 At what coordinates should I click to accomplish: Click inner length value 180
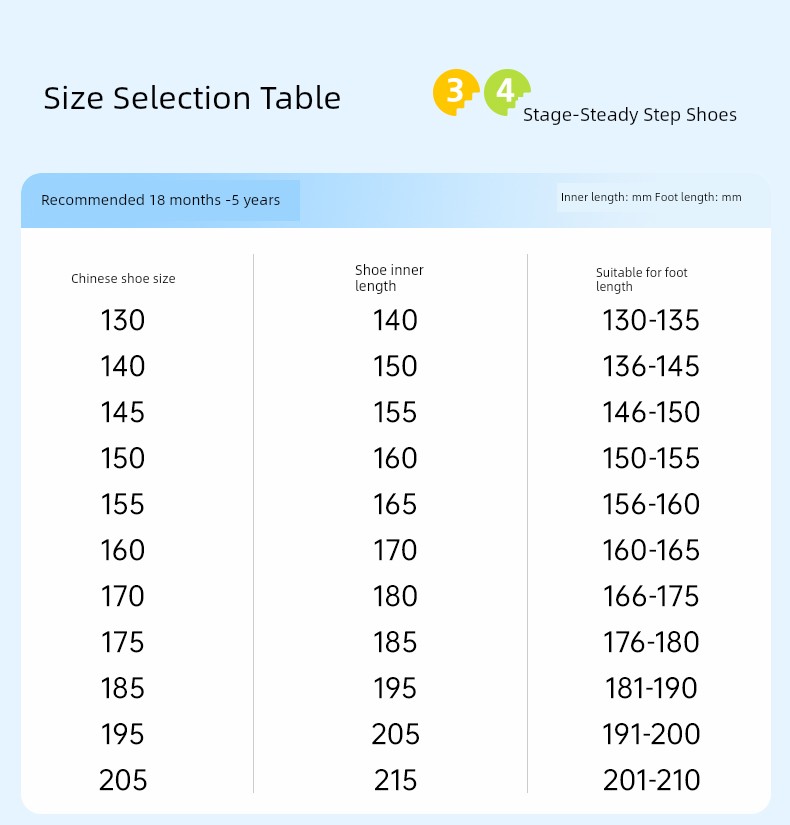[x=395, y=596]
